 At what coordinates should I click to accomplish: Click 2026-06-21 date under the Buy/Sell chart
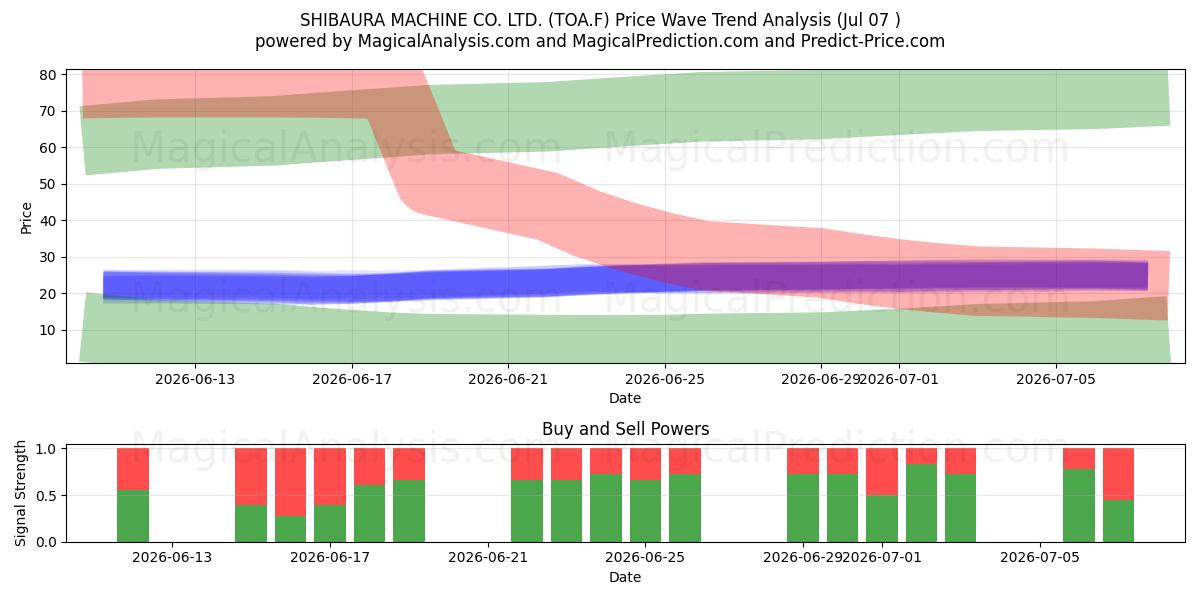pyautogui.click(x=488, y=558)
